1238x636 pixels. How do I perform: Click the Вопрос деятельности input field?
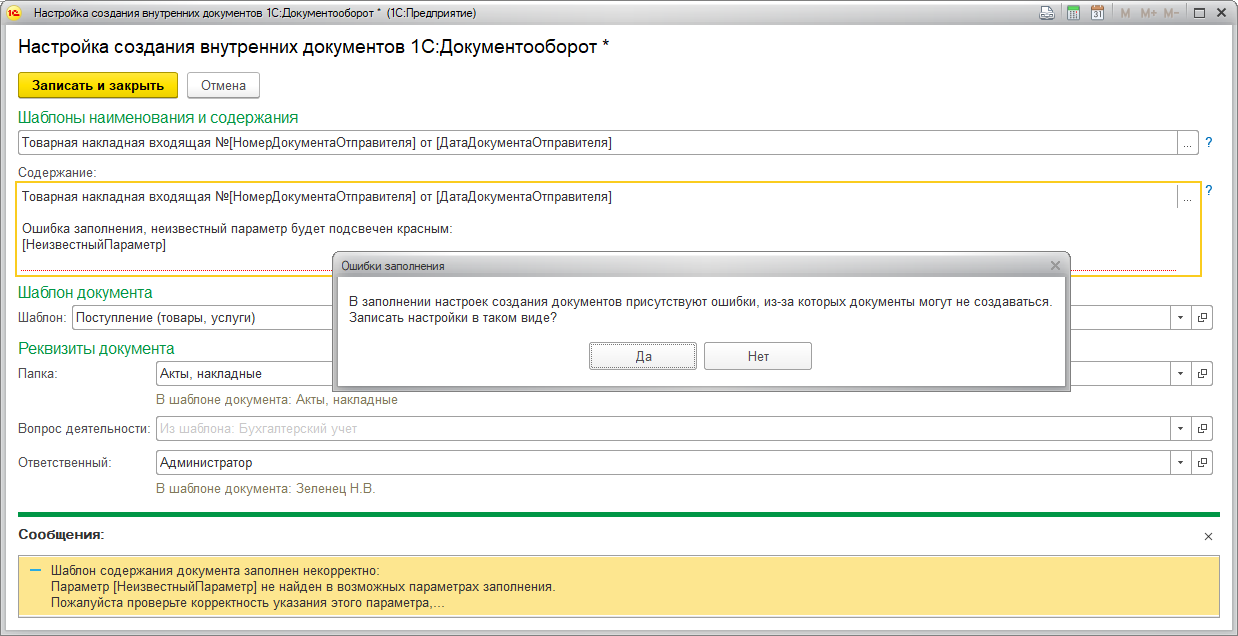663,428
